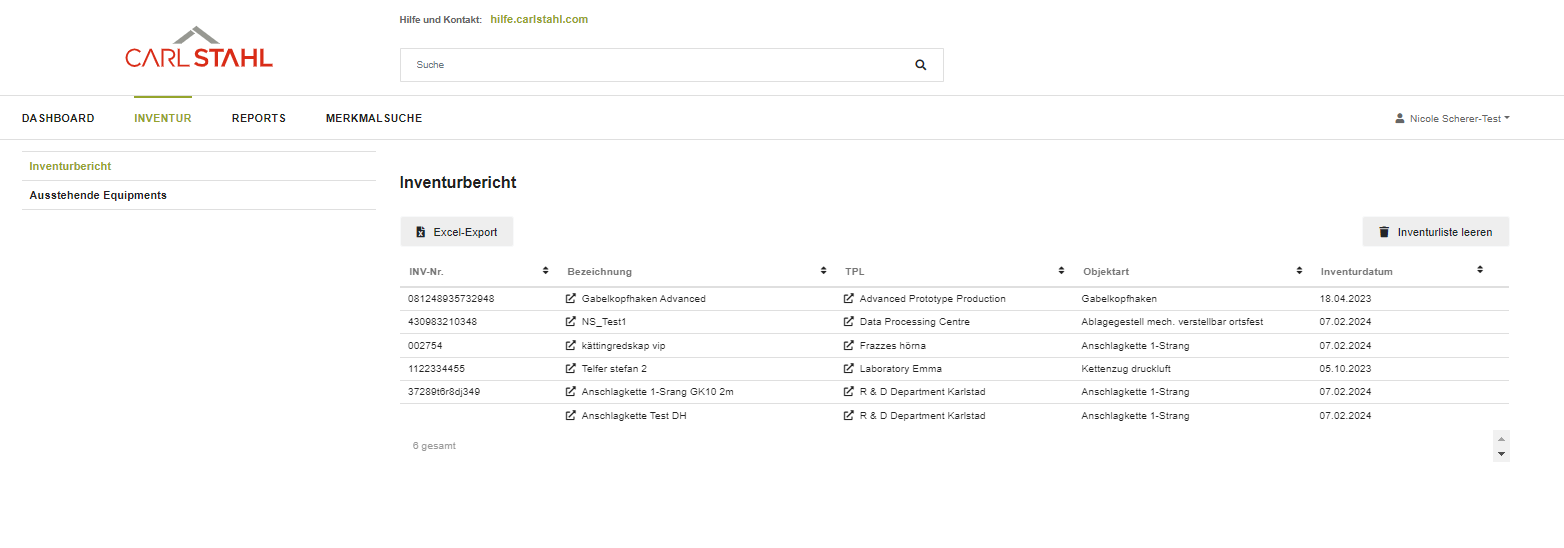
Task: Open Ausstehende Equipments in sidebar
Action: click(98, 195)
